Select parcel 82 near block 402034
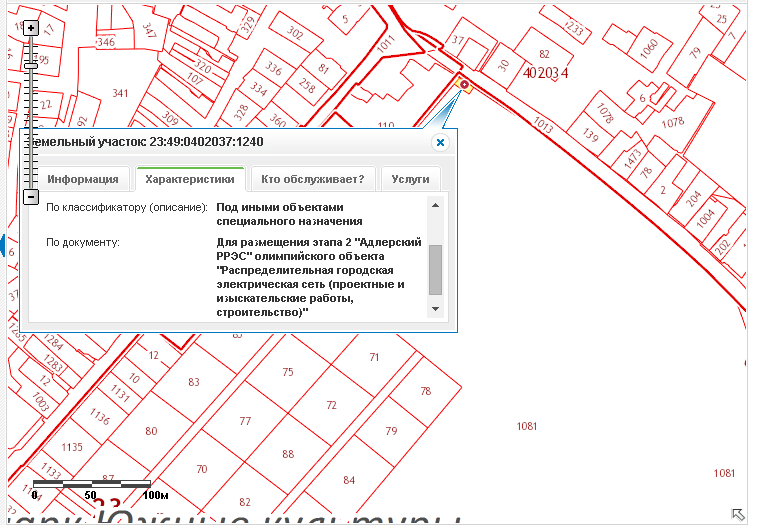Screen dimensions: 758x530 [x=544, y=54]
